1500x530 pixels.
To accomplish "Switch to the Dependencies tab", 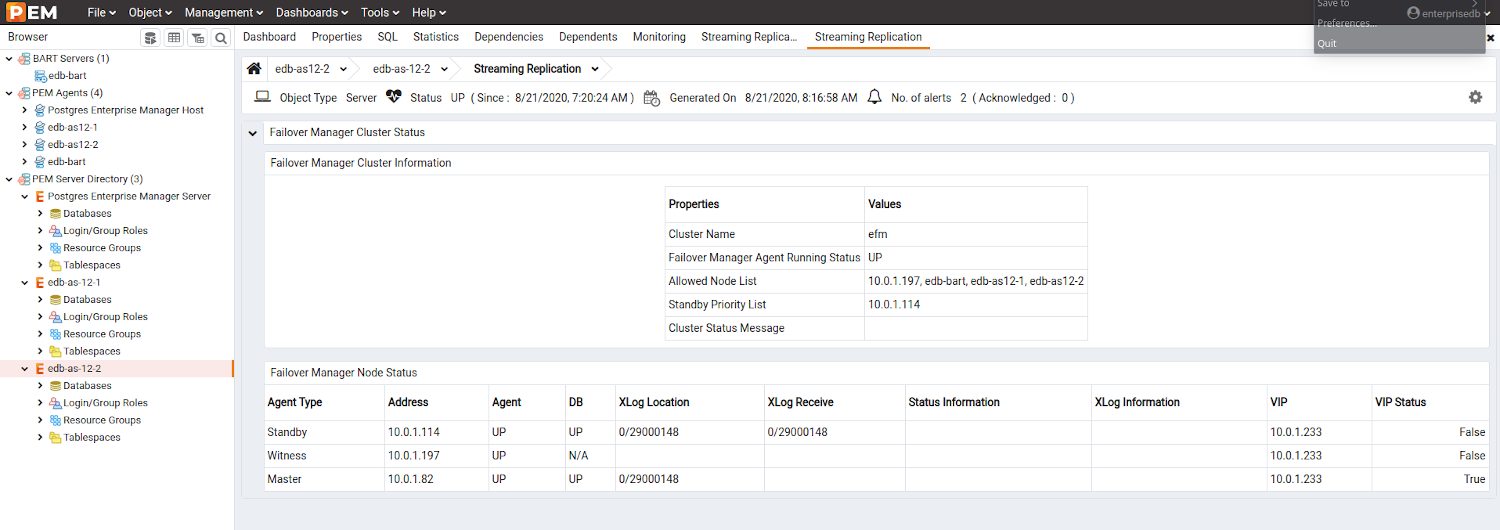I will pyautogui.click(x=509, y=37).
